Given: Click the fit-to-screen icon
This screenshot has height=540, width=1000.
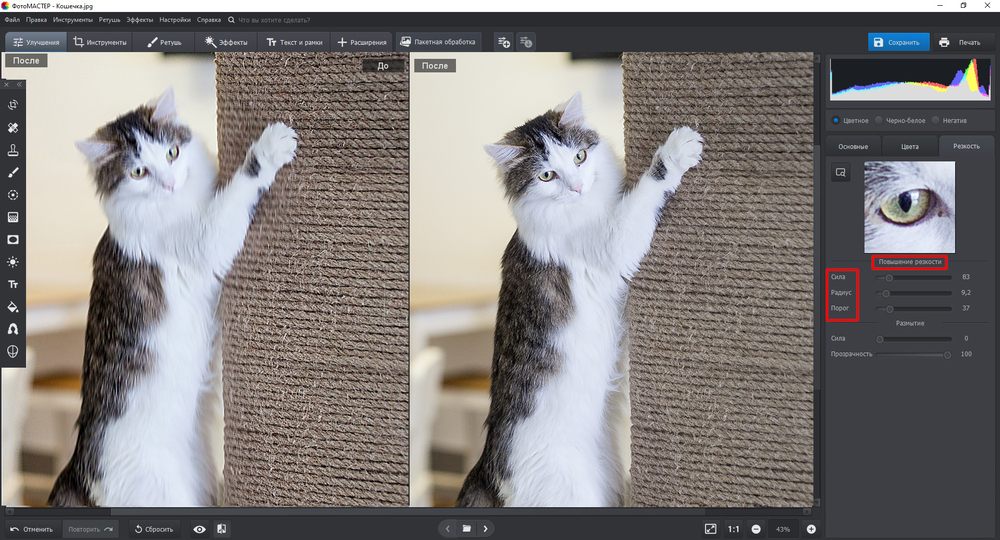Looking at the screenshot, I should [710, 529].
